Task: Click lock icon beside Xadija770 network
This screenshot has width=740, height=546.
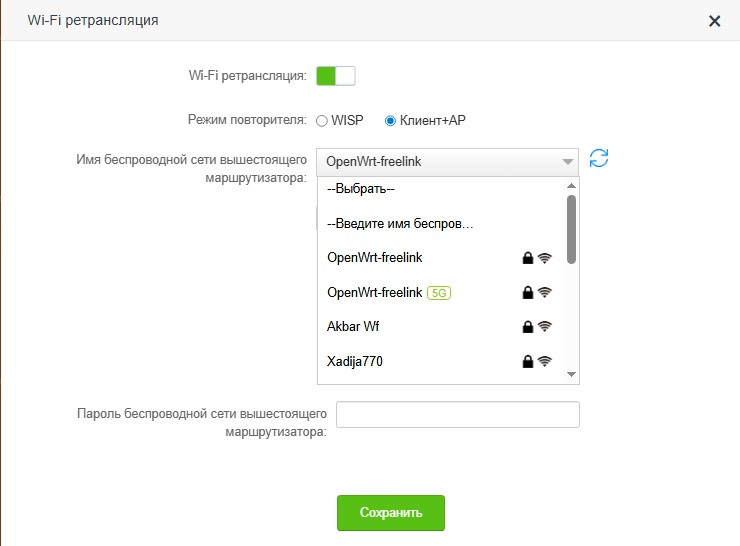Action: coord(528,361)
